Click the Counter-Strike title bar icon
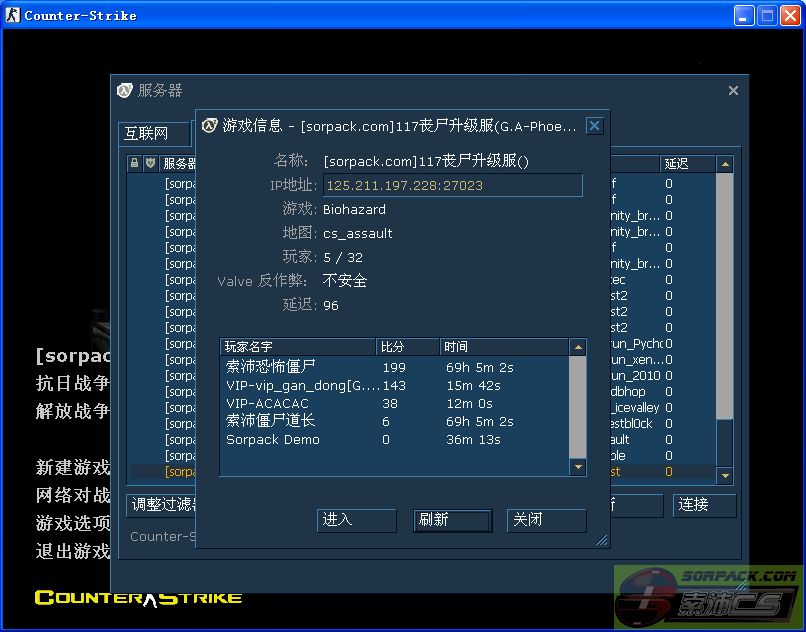Screen dimensions: 806x632 [12, 15]
